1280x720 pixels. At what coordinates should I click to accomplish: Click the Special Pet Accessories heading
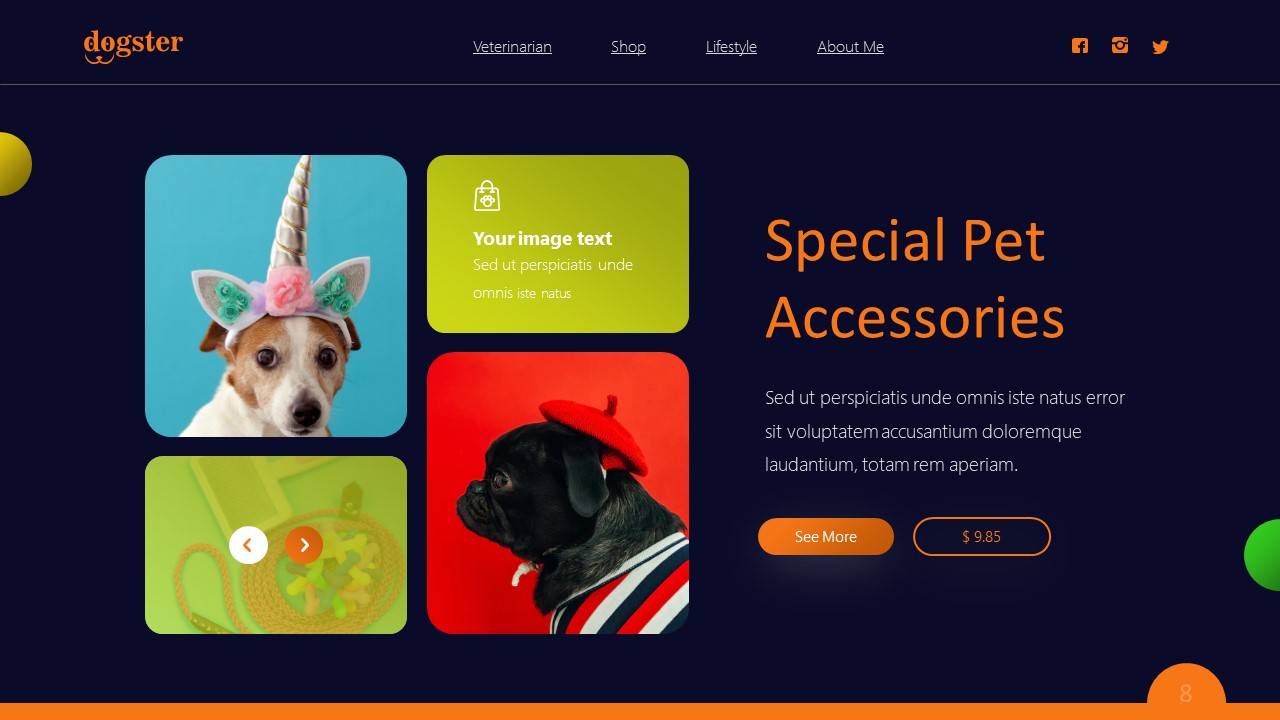tap(914, 279)
